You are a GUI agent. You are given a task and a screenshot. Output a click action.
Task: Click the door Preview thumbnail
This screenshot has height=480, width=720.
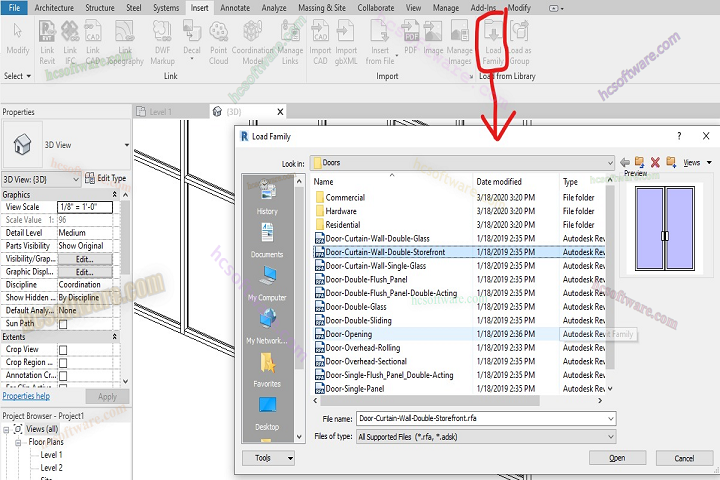pyautogui.click(x=664, y=228)
